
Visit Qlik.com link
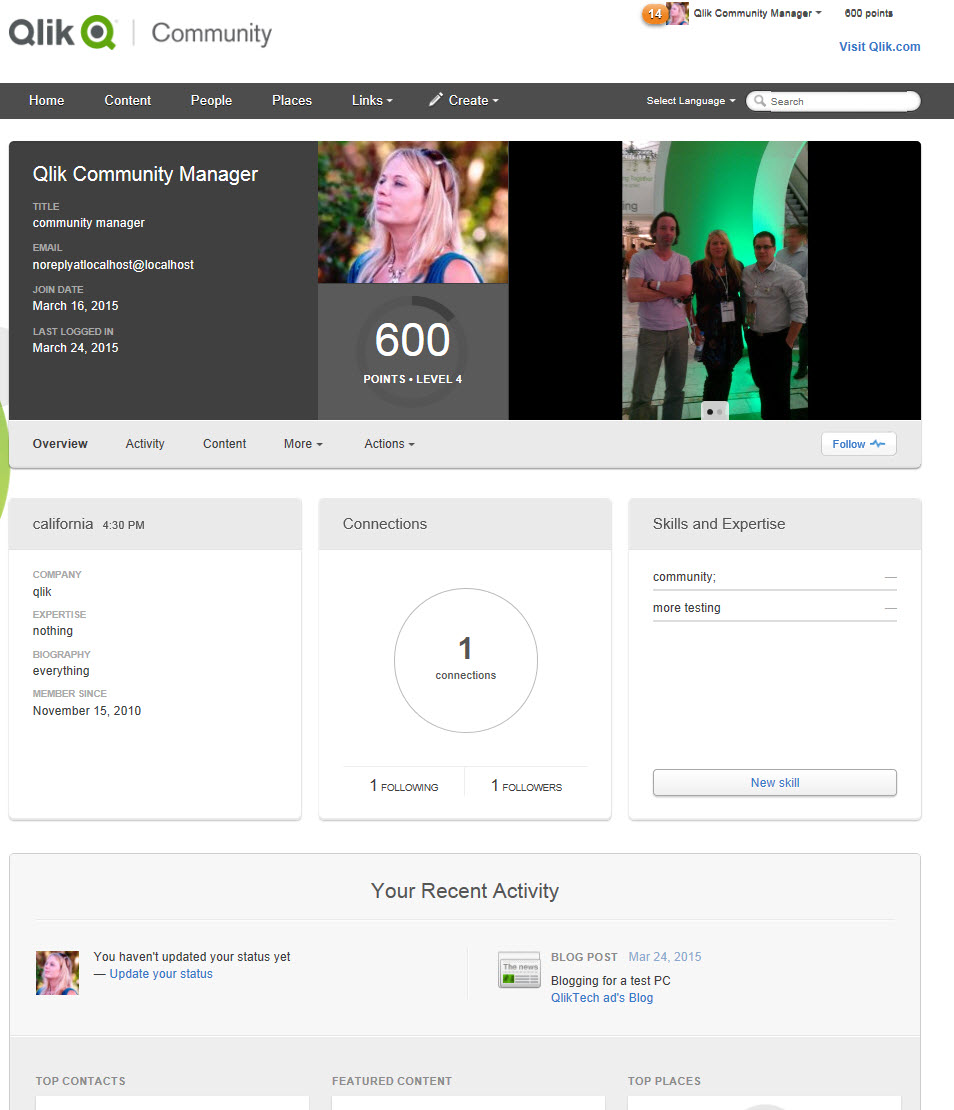880,47
